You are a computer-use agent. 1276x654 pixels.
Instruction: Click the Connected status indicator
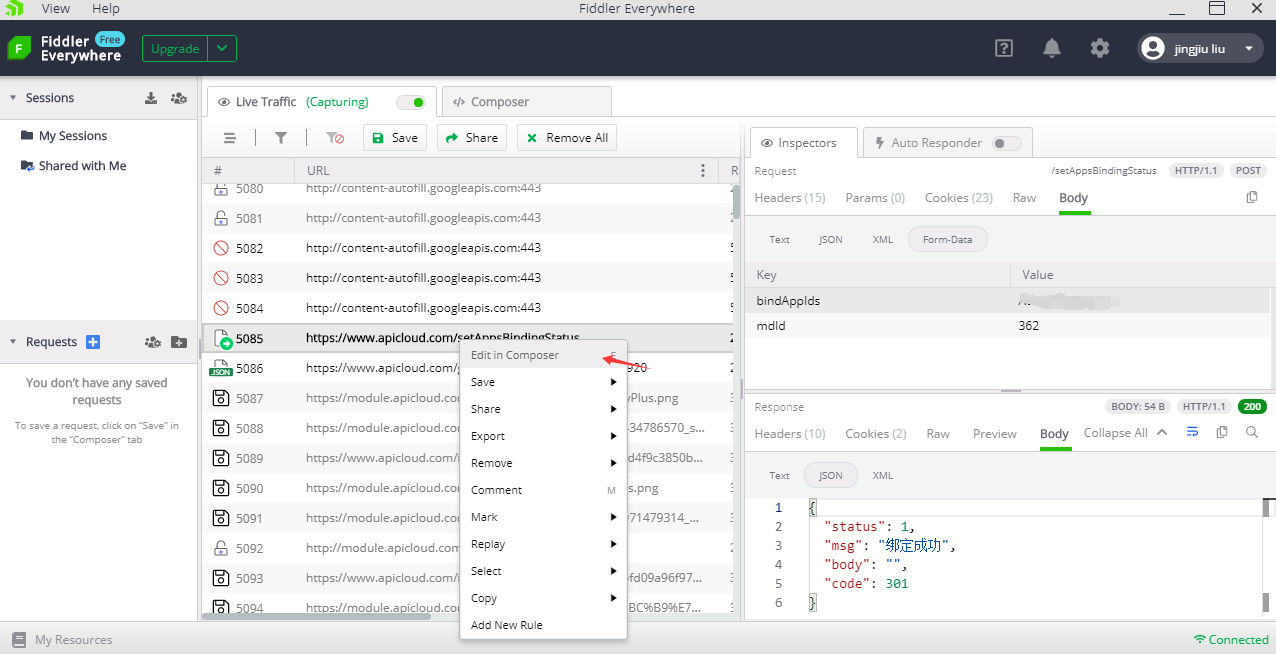coord(1231,640)
